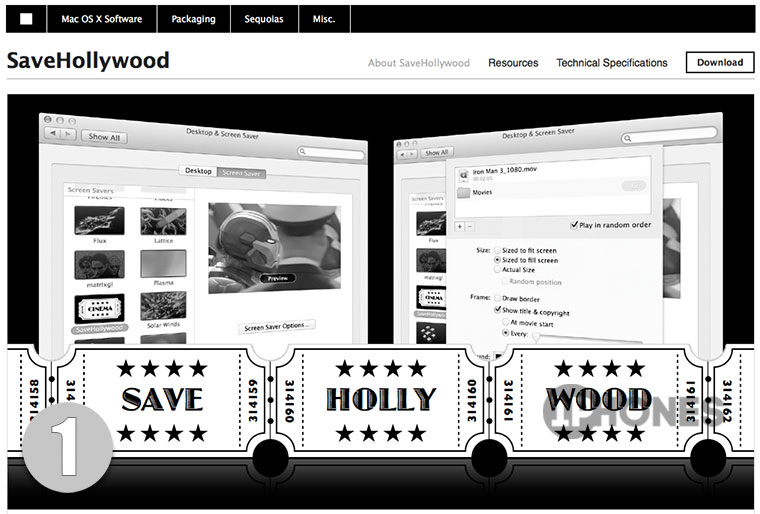Toggle Show title & copyright checkbox
Image resolution: width=760 pixels, height=514 pixels.
[x=497, y=309]
